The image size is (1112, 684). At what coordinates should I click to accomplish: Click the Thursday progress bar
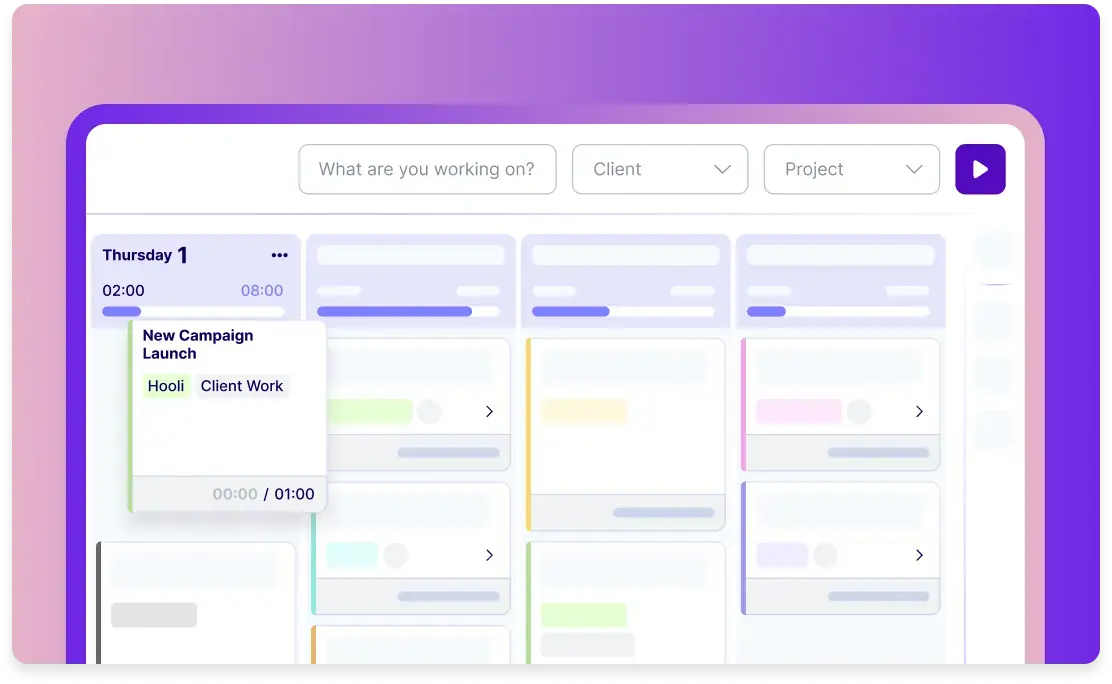(193, 311)
